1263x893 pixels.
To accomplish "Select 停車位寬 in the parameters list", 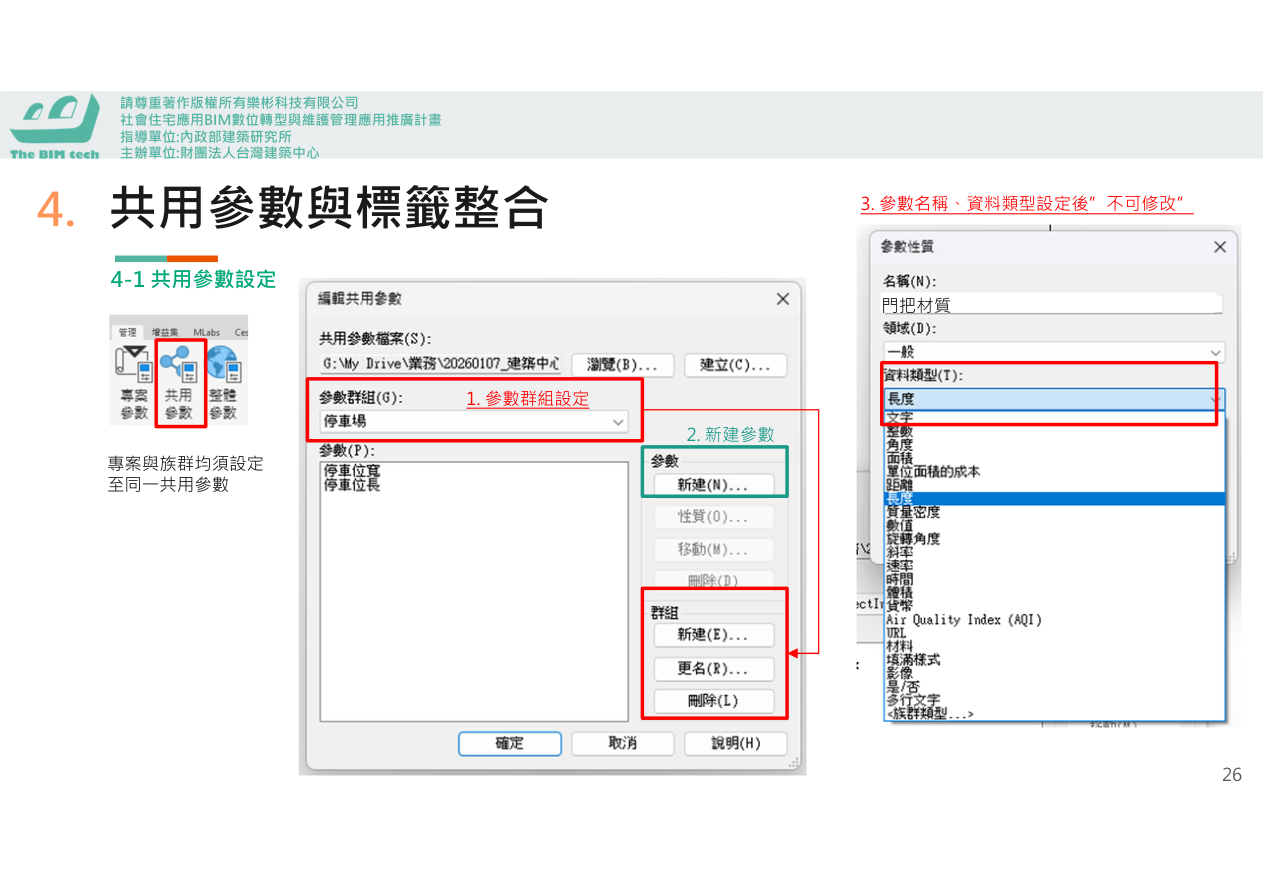I will pos(351,470).
